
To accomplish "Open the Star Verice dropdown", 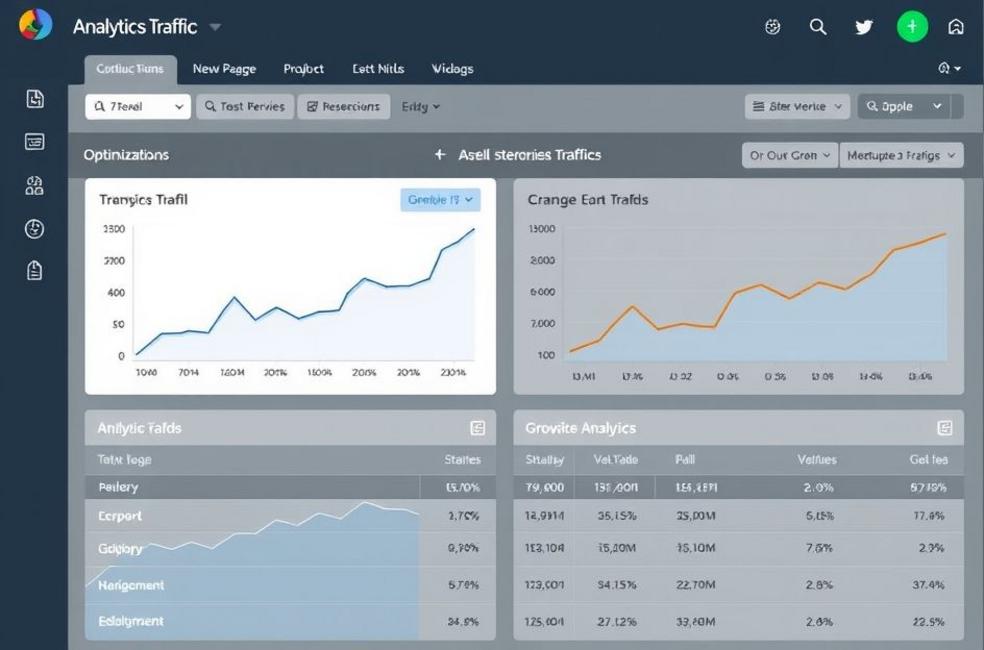I will click(797, 106).
